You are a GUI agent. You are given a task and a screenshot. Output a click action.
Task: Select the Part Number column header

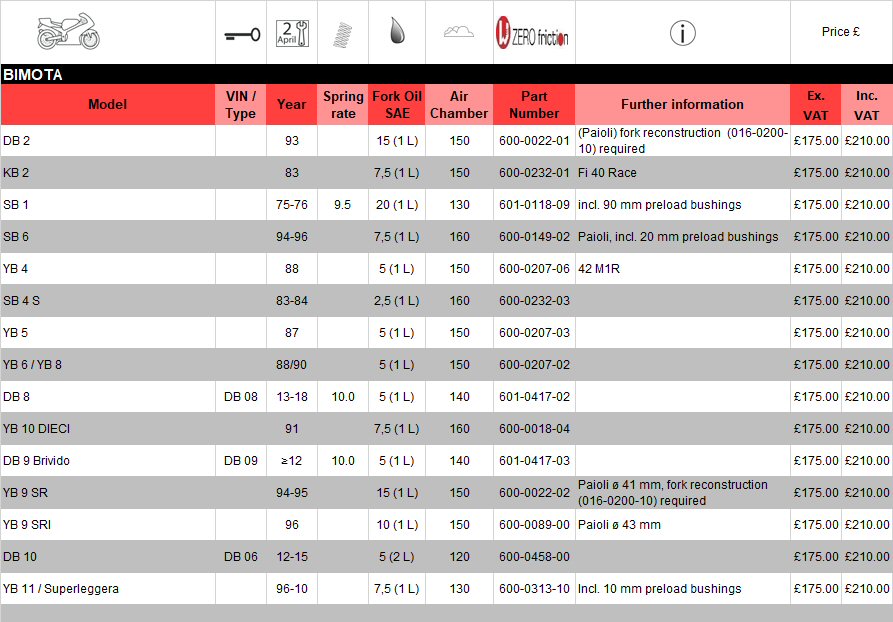[x=534, y=105]
